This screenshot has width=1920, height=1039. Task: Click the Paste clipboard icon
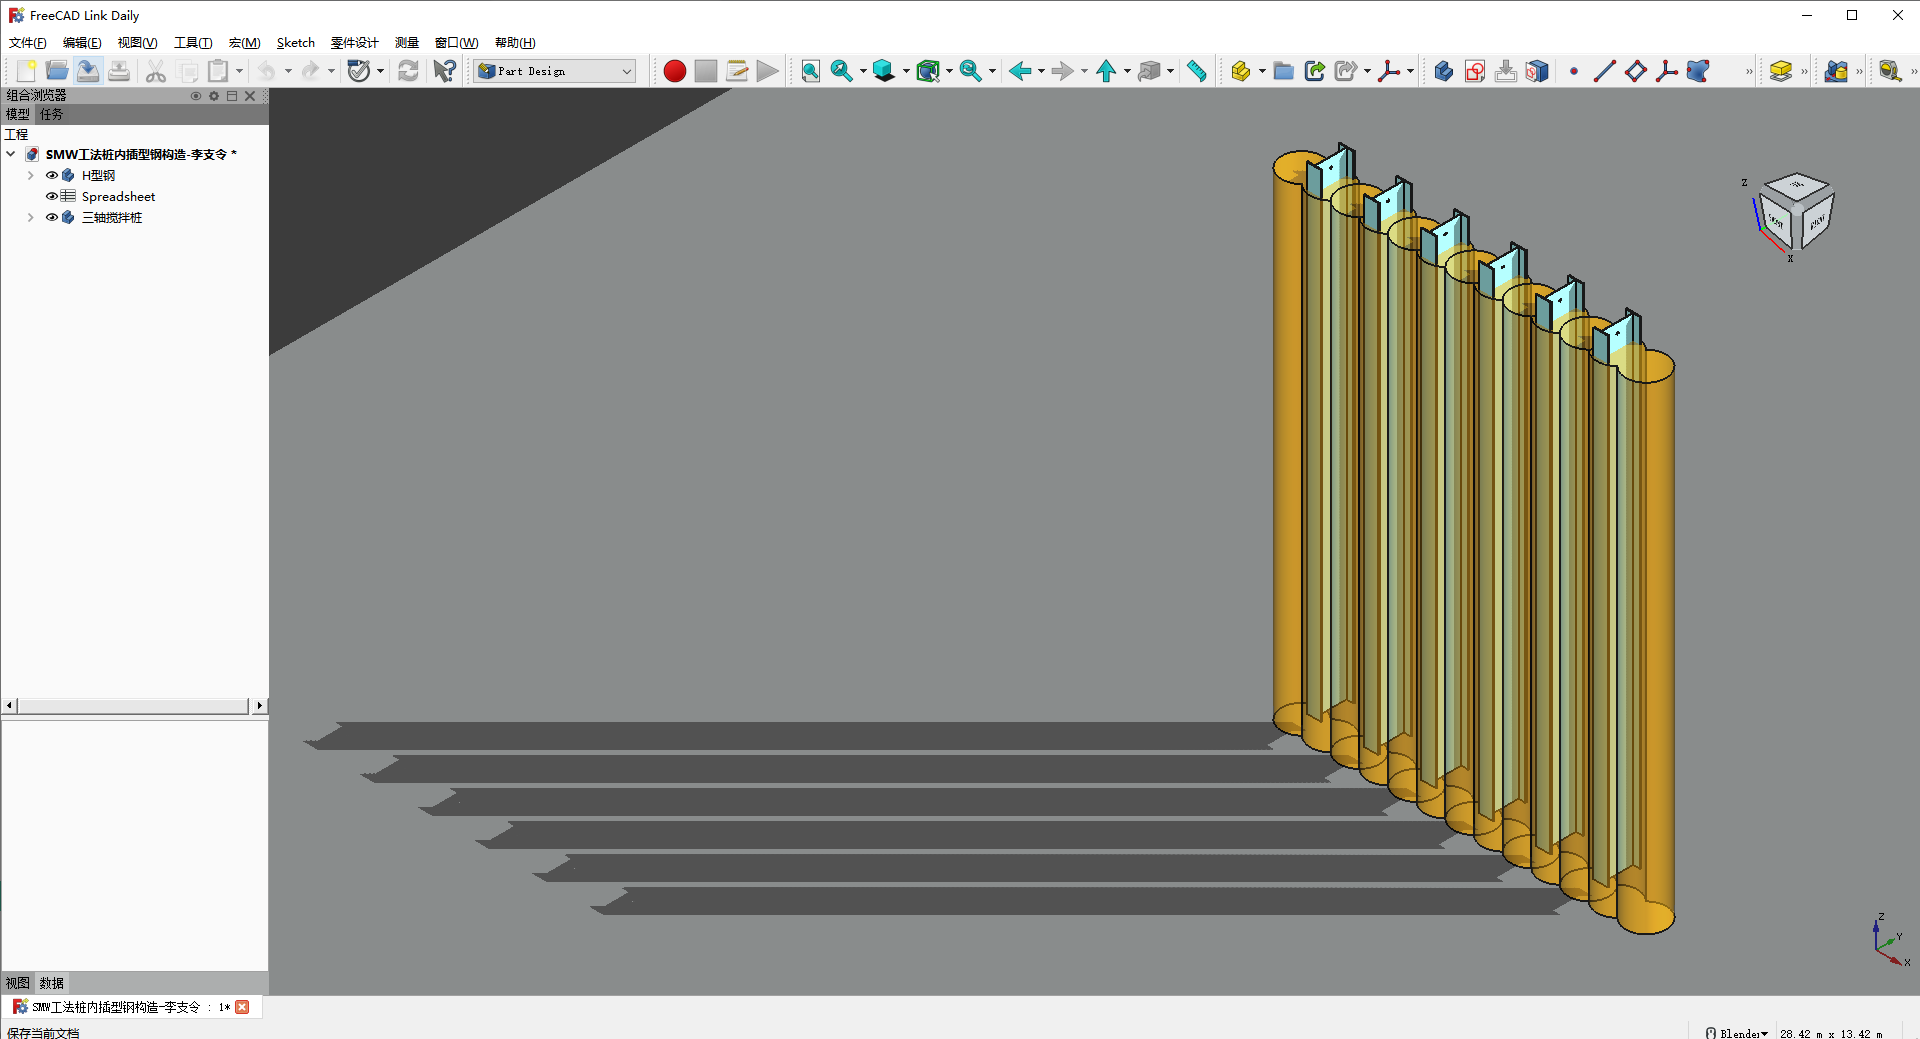[218, 71]
